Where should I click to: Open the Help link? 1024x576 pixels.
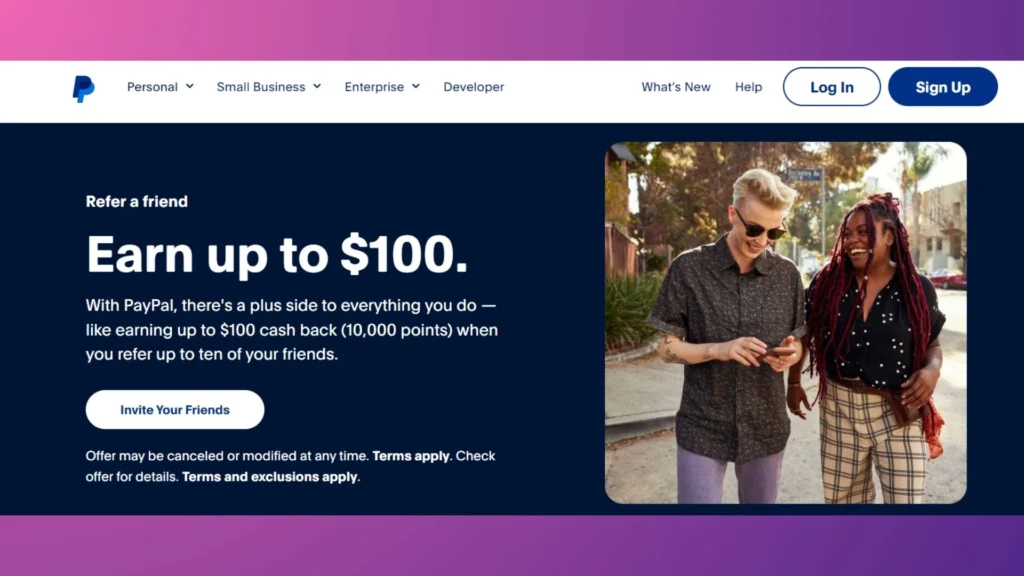click(x=748, y=87)
